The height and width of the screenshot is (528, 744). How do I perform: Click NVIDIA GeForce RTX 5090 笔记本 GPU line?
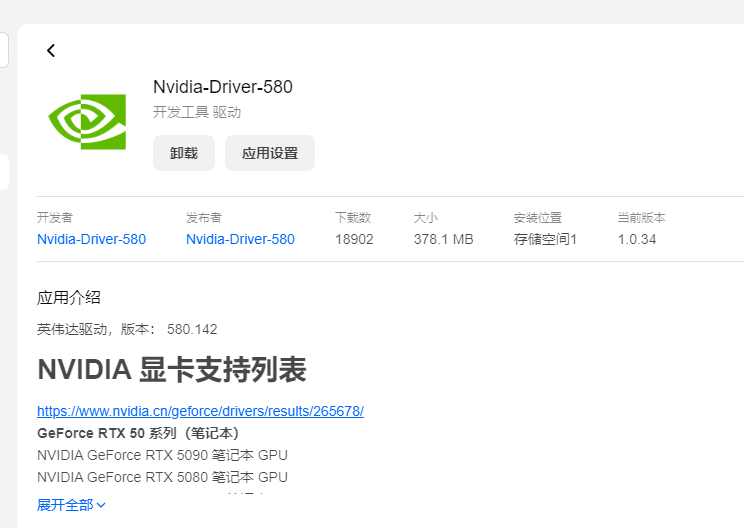[162, 455]
